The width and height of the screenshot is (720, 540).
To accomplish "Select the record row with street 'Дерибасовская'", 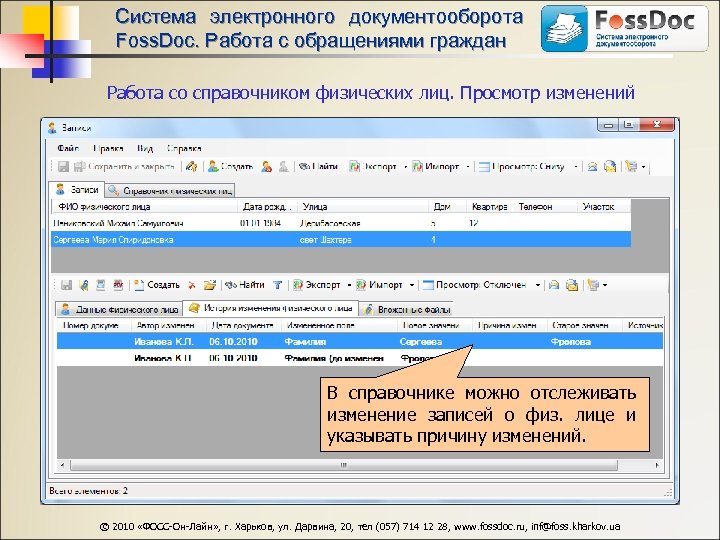I will pyautogui.click(x=341, y=223).
